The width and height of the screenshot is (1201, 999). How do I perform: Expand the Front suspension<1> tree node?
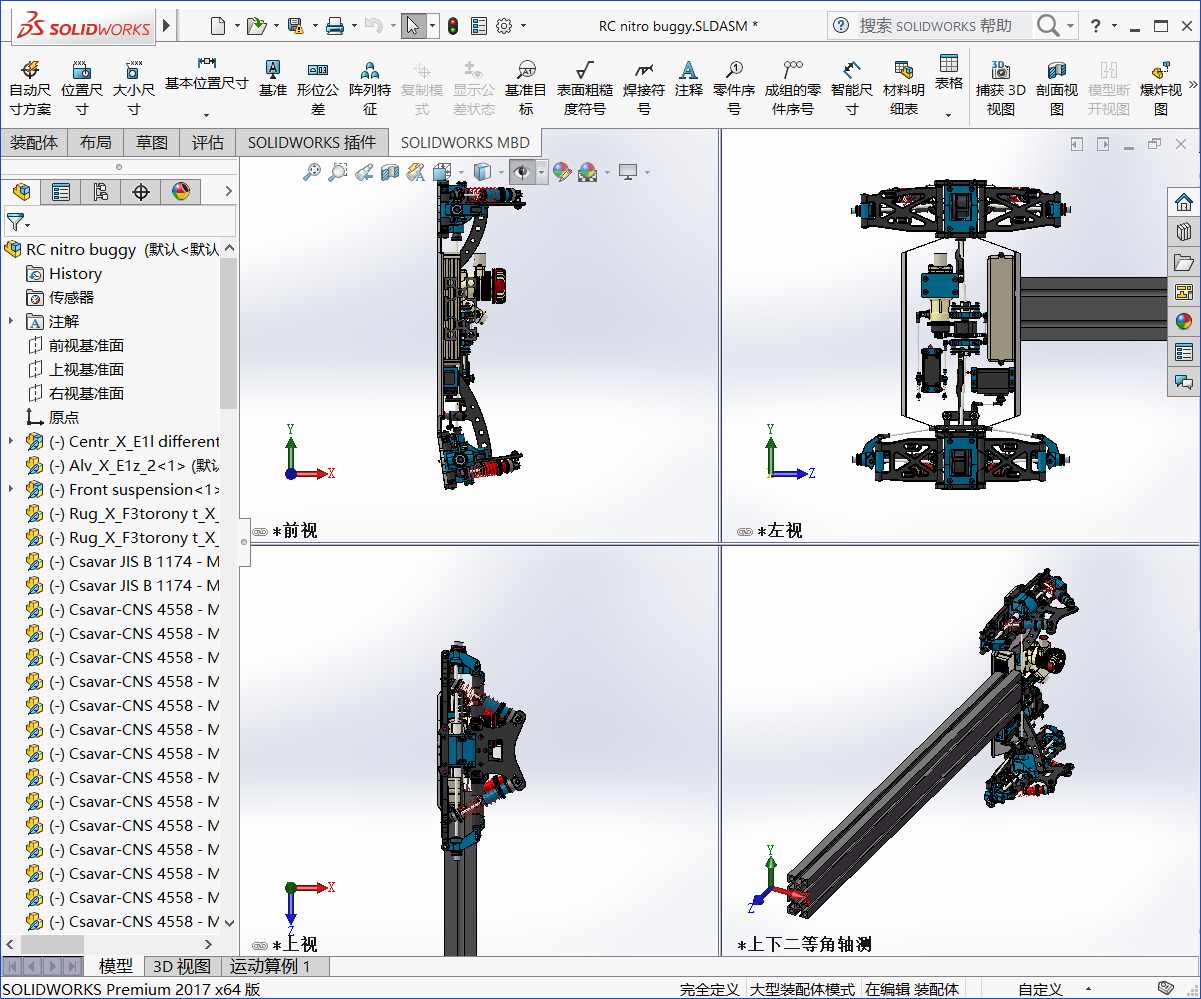[x=11, y=489]
